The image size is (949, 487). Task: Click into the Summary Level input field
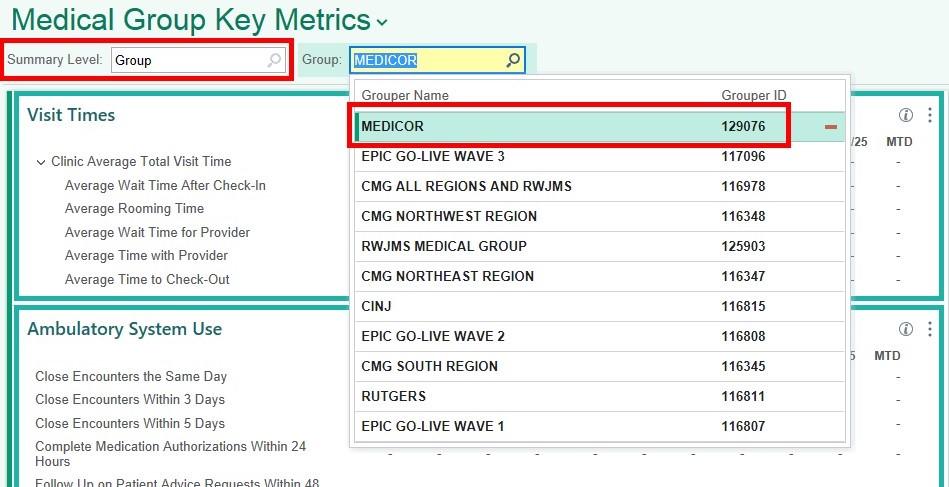pos(190,60)
